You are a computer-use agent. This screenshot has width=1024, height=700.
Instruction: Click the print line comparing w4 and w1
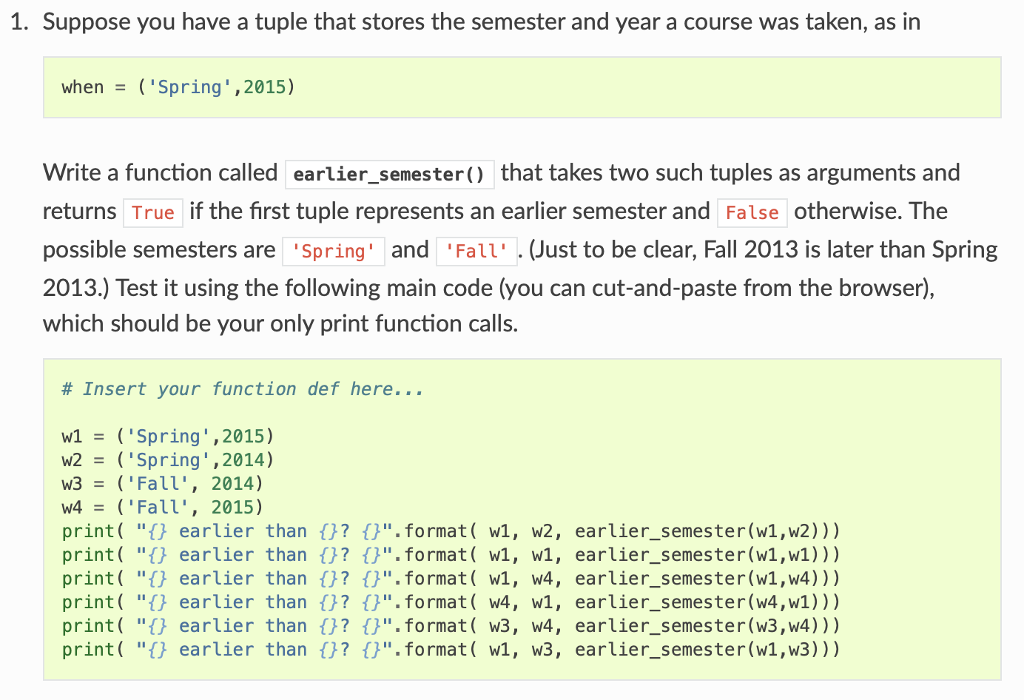coord(450,601)
